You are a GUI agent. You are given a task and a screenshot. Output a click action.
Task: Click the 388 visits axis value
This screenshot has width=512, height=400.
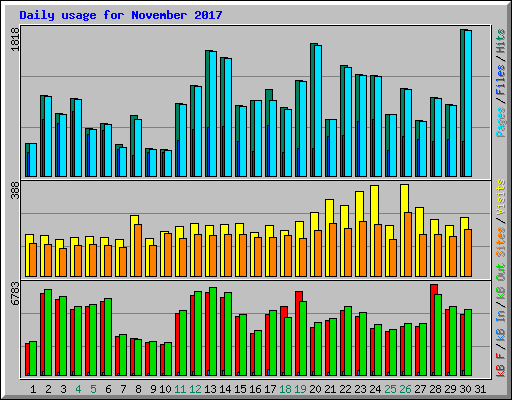click(16, 191)
